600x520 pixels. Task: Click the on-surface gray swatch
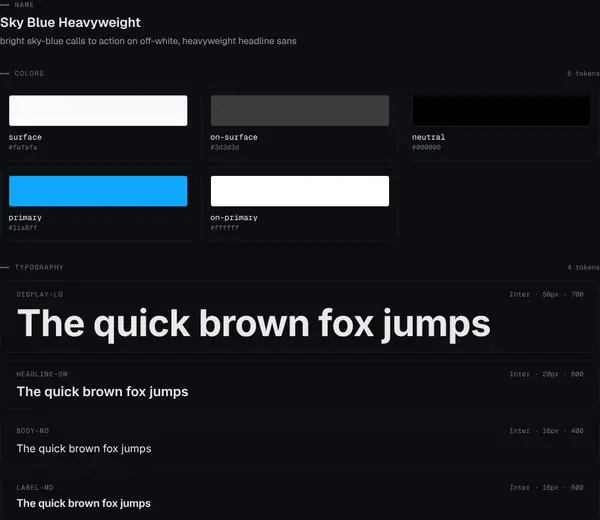300,111
